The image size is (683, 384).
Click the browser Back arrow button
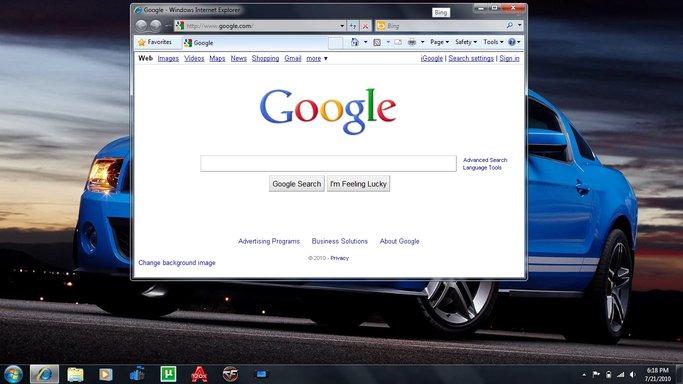click(x=141, y=26)
